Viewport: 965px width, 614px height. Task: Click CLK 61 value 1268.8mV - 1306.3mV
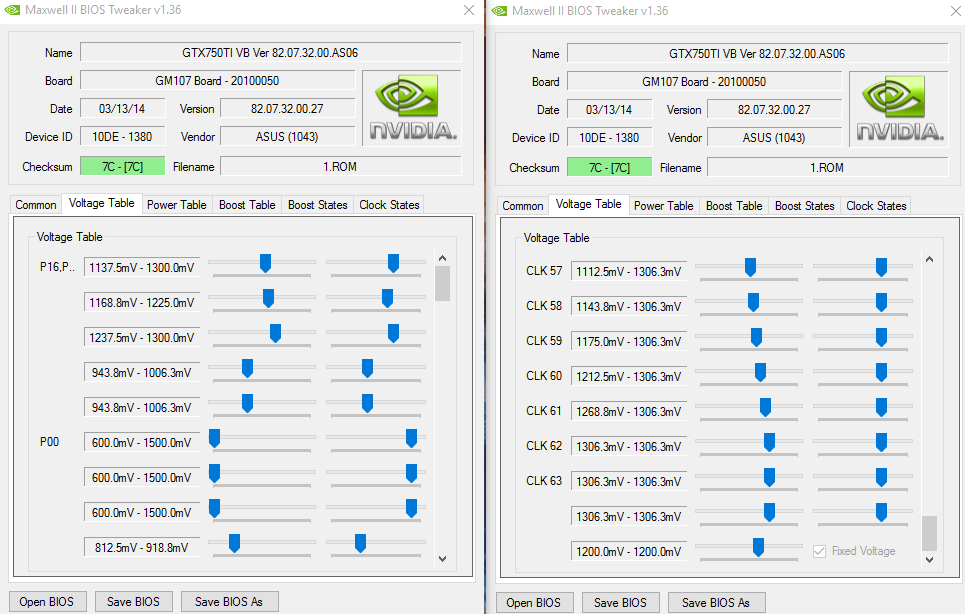pos(629,412)
